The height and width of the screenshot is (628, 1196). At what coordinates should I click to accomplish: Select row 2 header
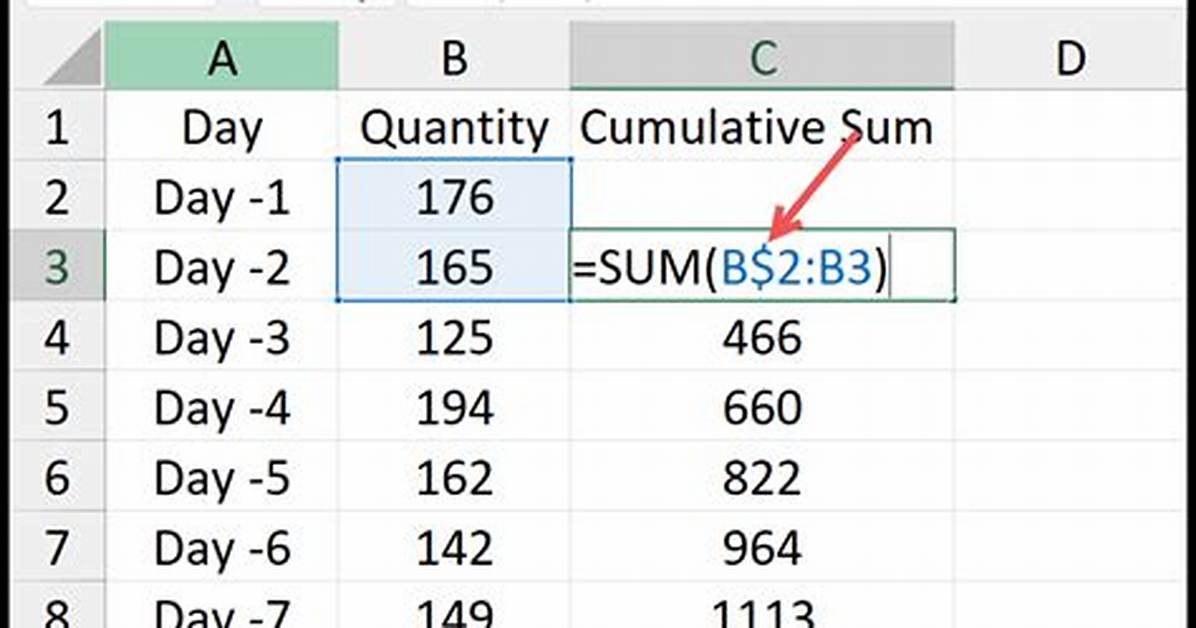(59, 195)
